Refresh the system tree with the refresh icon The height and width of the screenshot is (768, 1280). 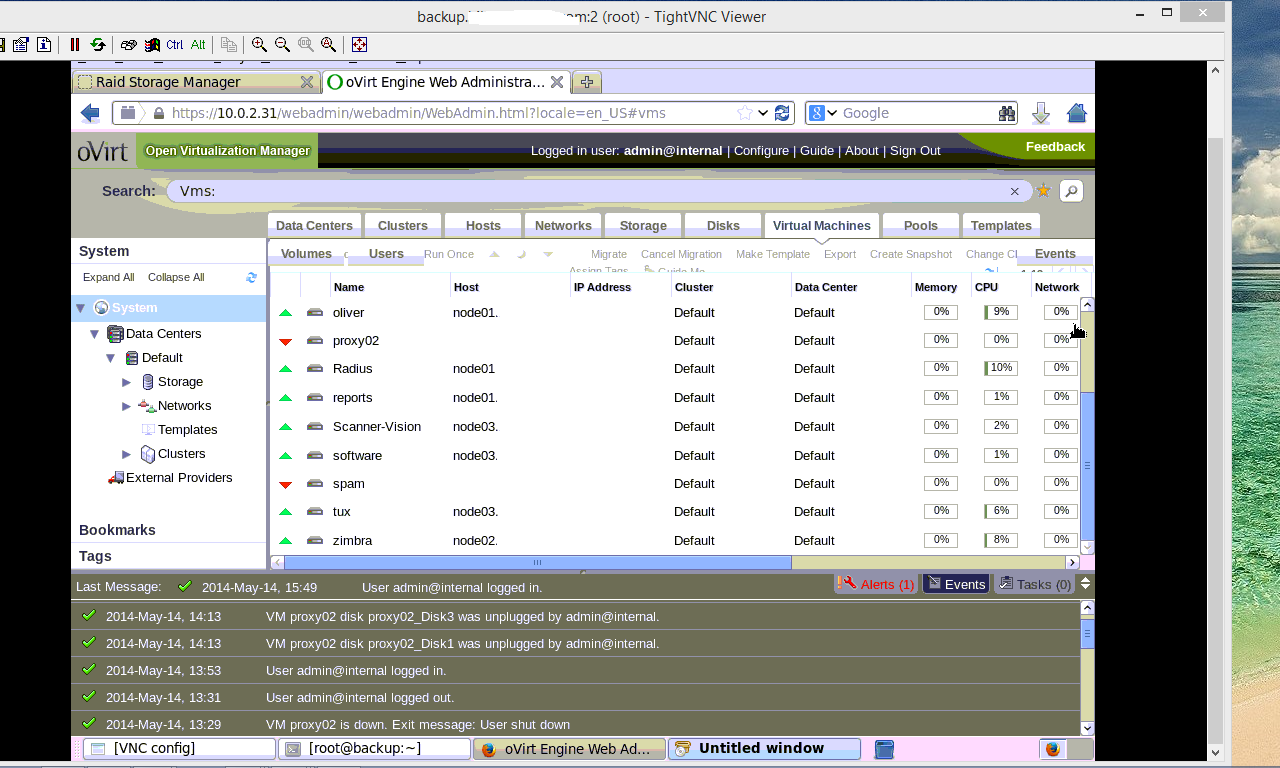251,278
